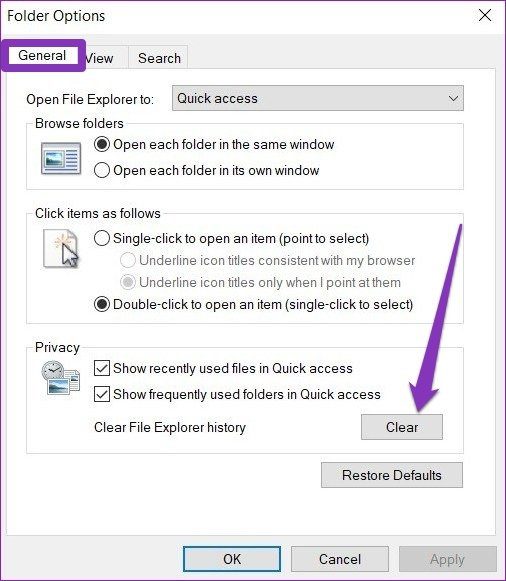This screenshot has height=581, width=506.
Task: Click the Restore Defaults button
Action: tap(392, 475)
